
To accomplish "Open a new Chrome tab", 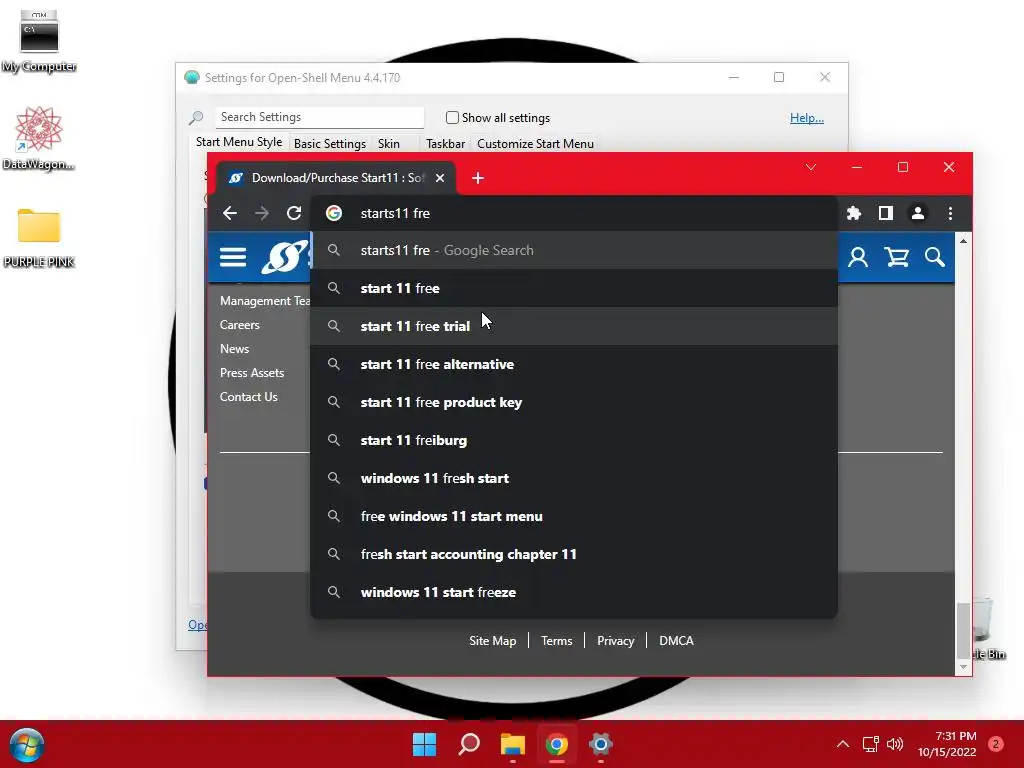I will point(477,178).
